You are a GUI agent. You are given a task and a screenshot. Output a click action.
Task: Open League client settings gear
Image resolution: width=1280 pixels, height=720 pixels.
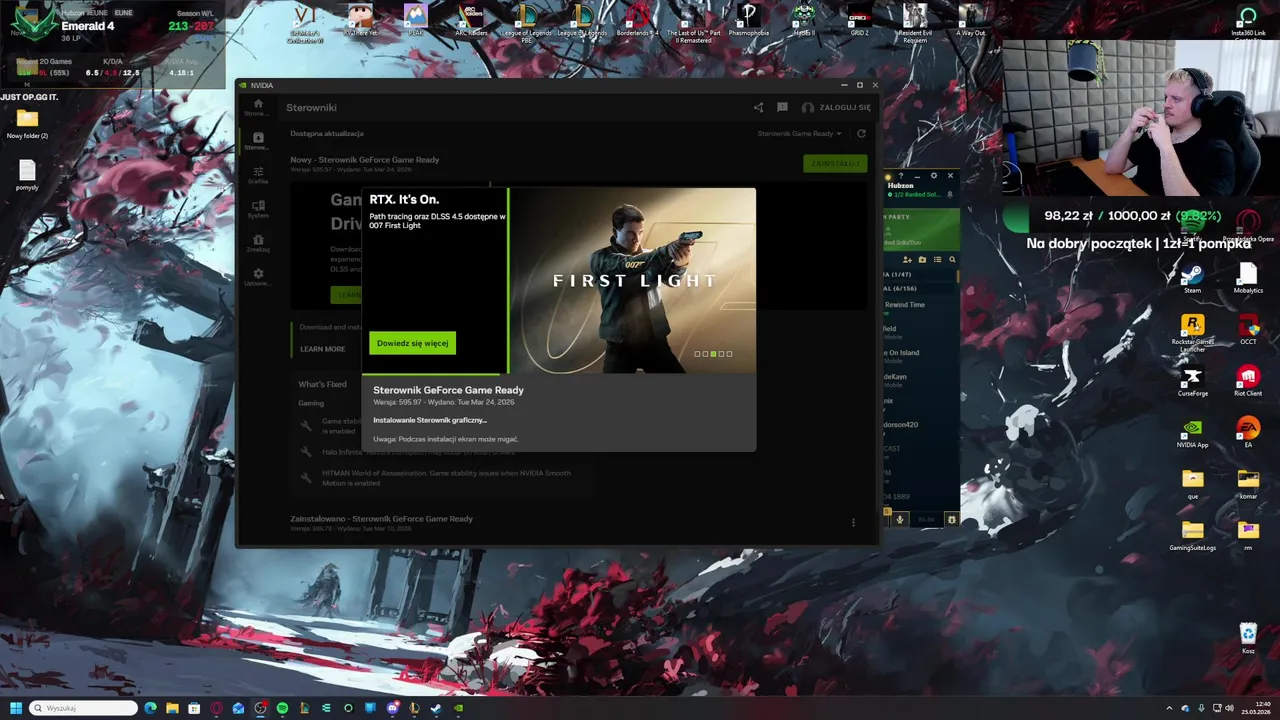[x=934, y=176]
